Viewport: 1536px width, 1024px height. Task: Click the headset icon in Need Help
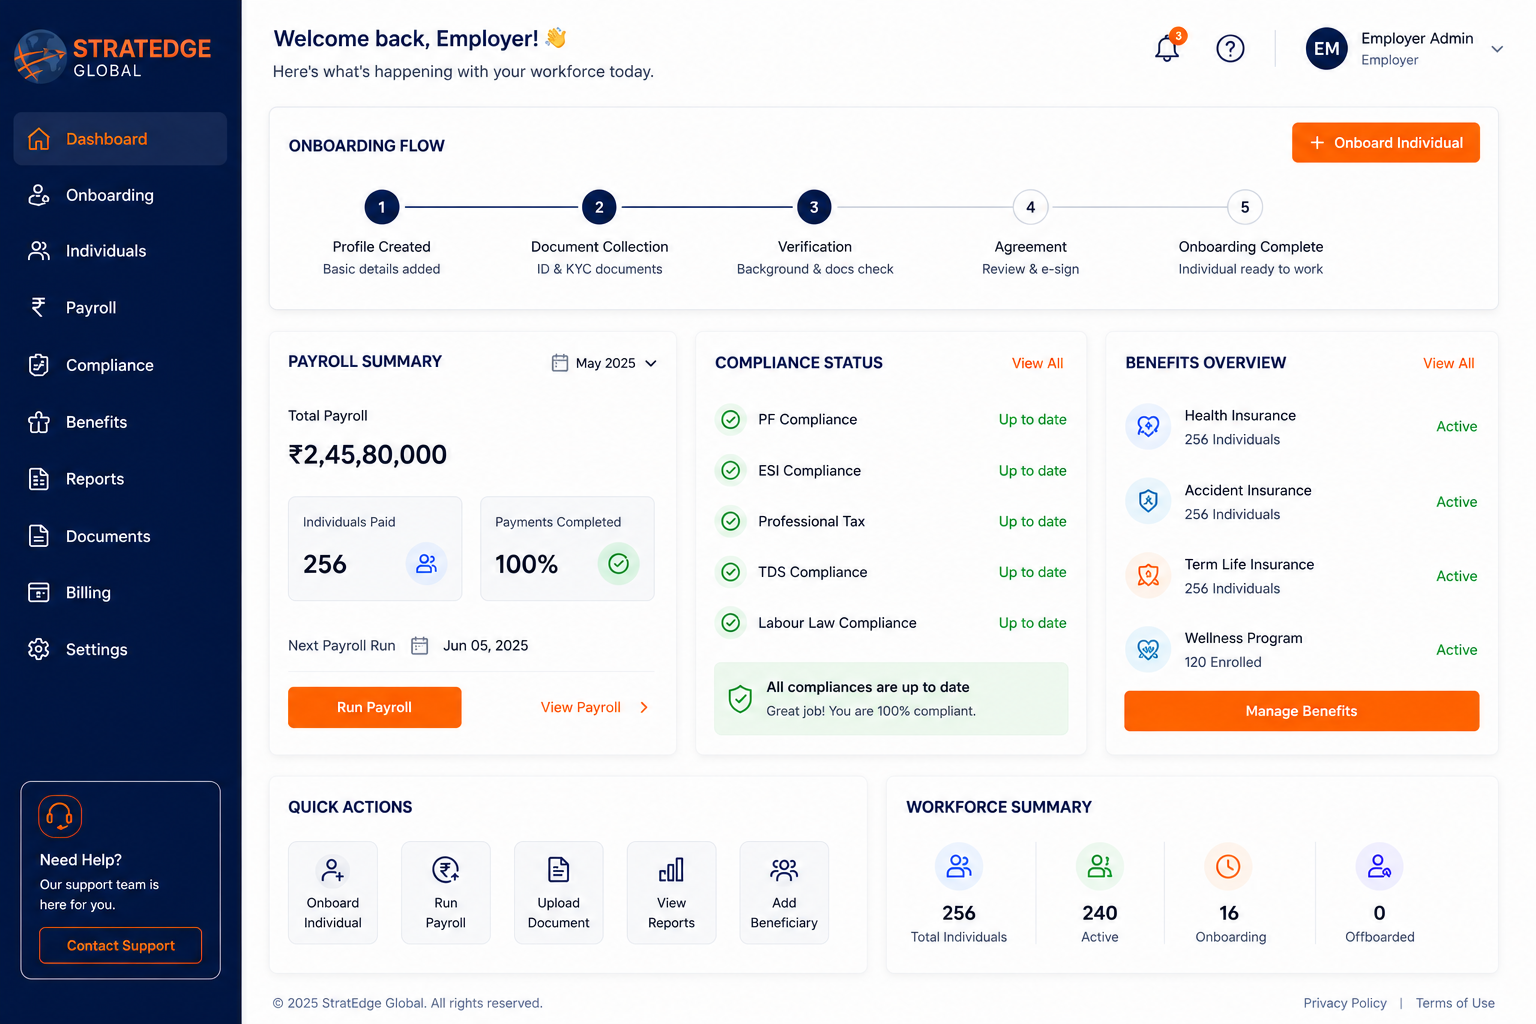pos(60,817)
